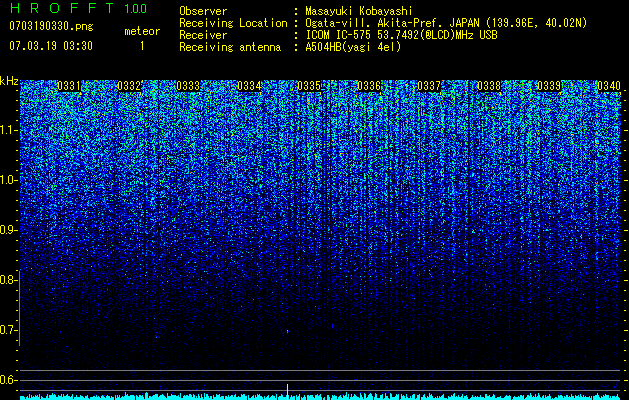Click the 0333 time marker
The image size is (629, 400).
189,86
